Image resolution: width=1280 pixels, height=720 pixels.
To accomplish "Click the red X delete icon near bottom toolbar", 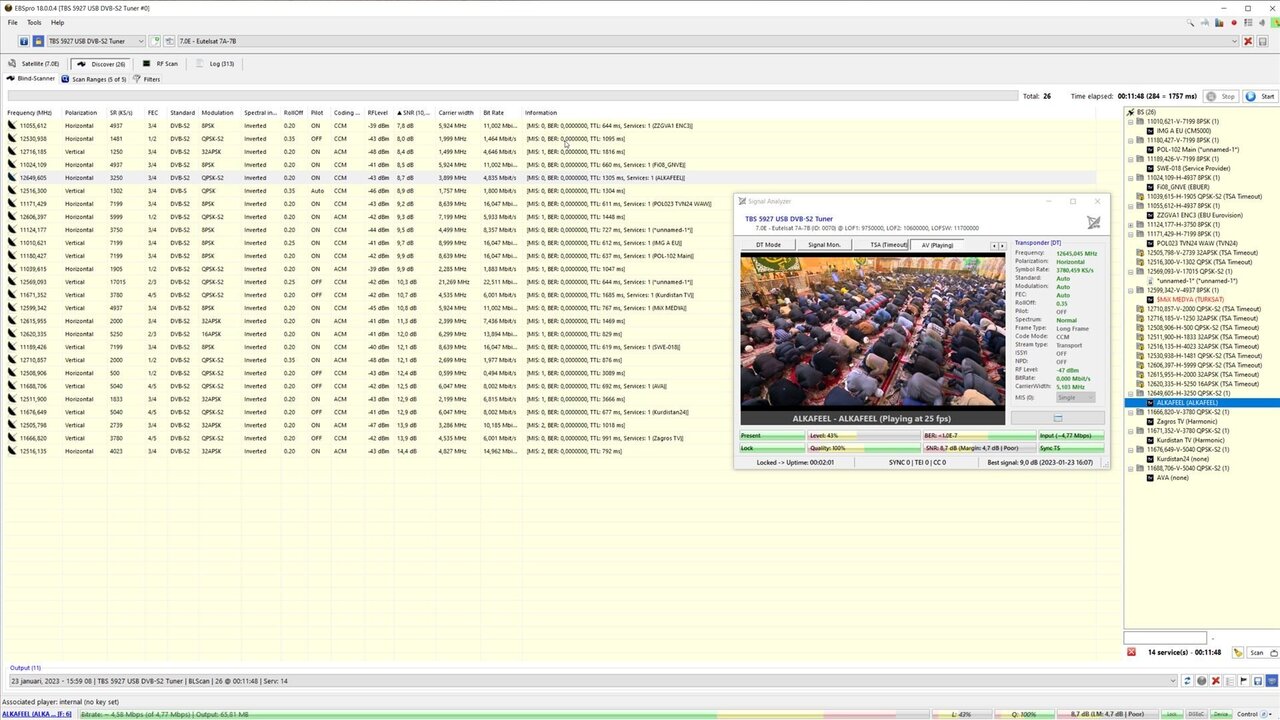I will point(1216,680).
